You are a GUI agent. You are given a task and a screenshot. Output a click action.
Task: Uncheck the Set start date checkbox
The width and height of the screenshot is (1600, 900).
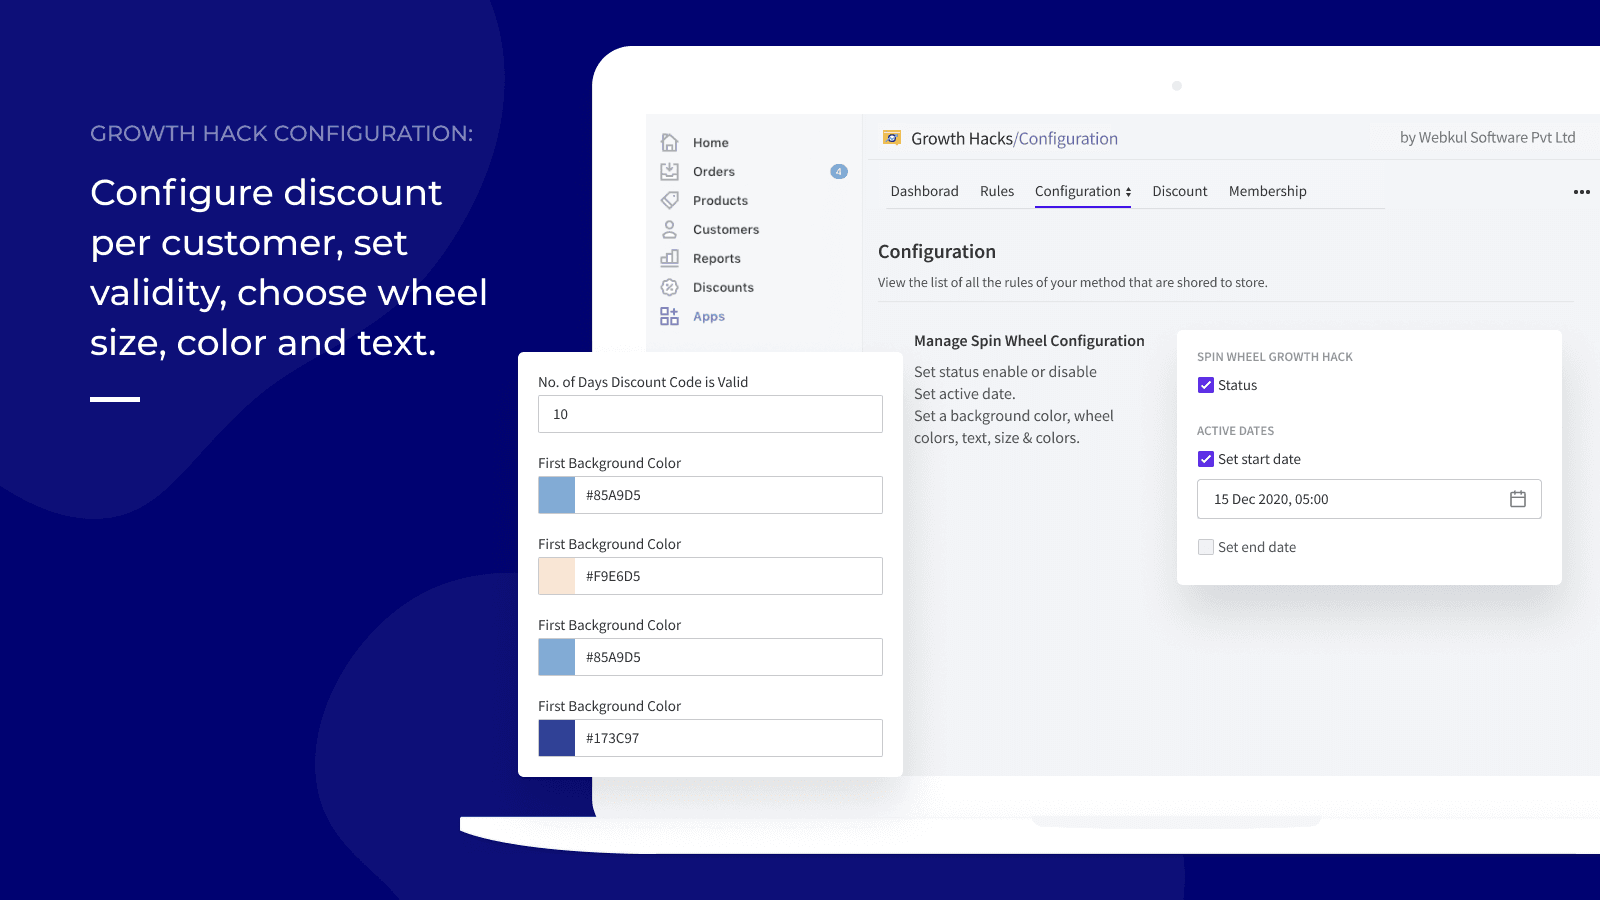point(1206,459)
